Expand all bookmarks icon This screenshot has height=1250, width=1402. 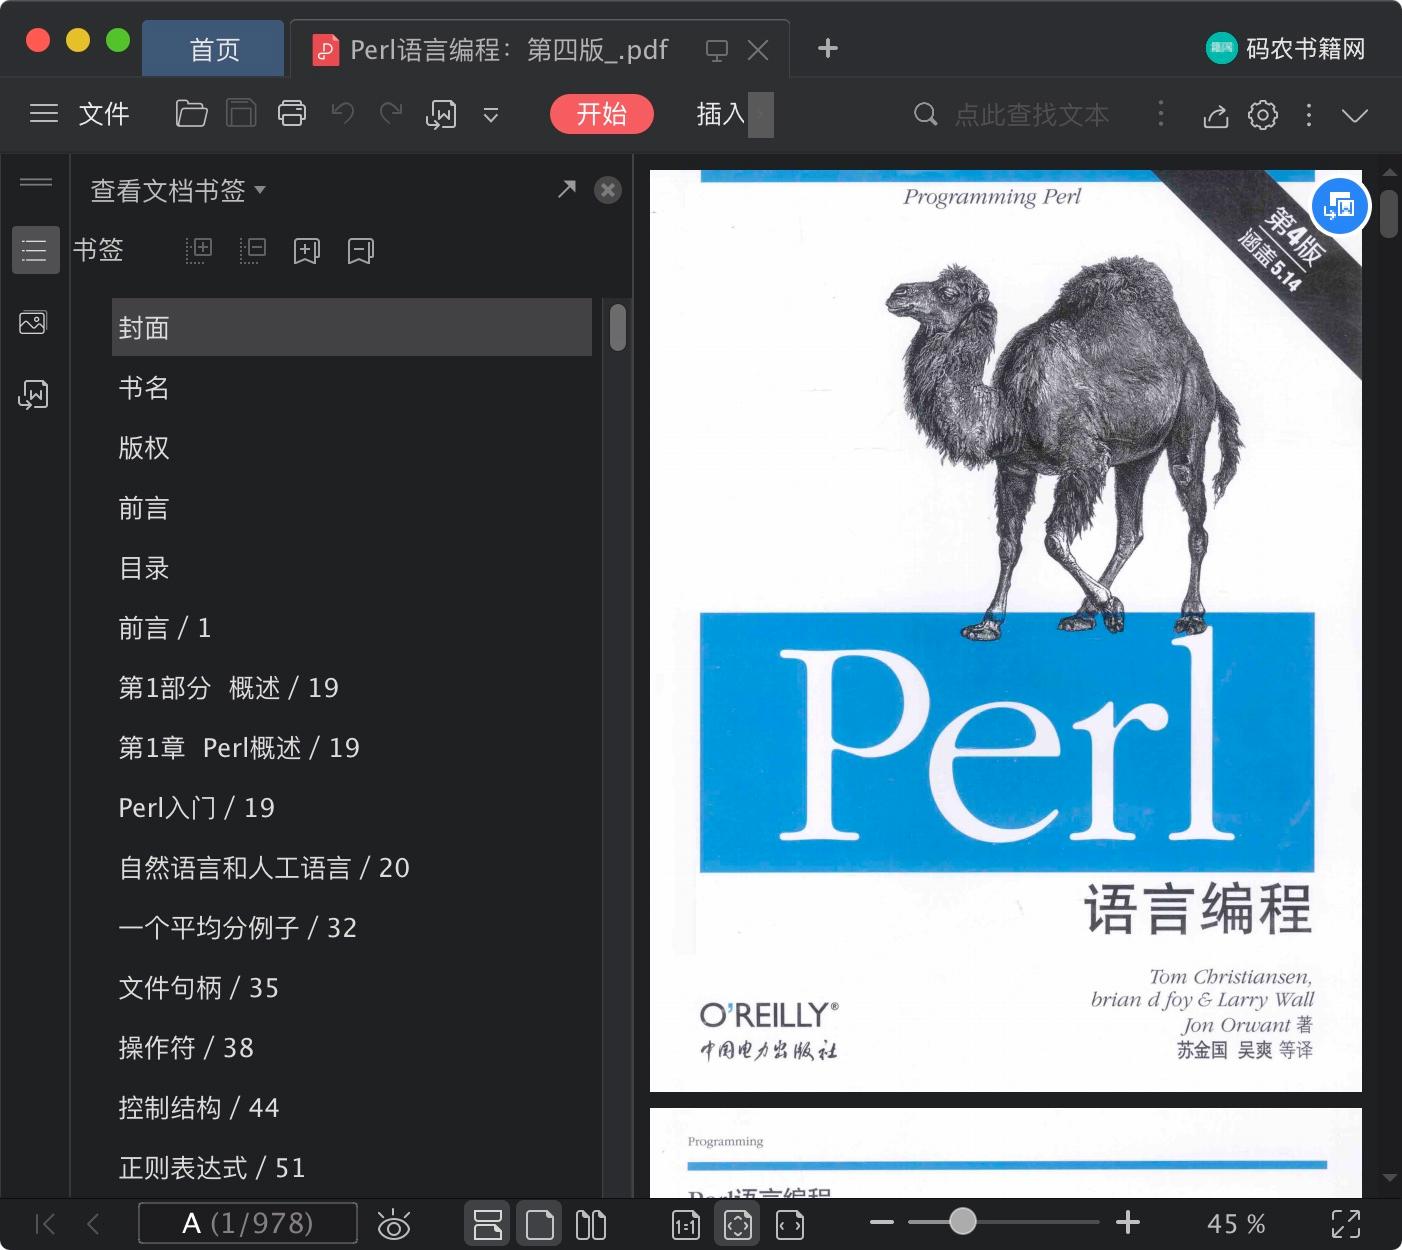199,251
